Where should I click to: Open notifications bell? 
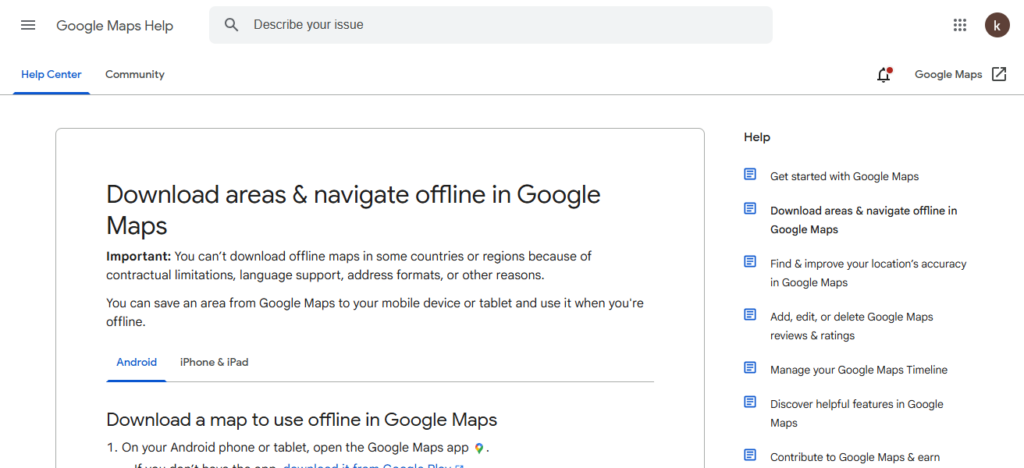click(884, 75)
